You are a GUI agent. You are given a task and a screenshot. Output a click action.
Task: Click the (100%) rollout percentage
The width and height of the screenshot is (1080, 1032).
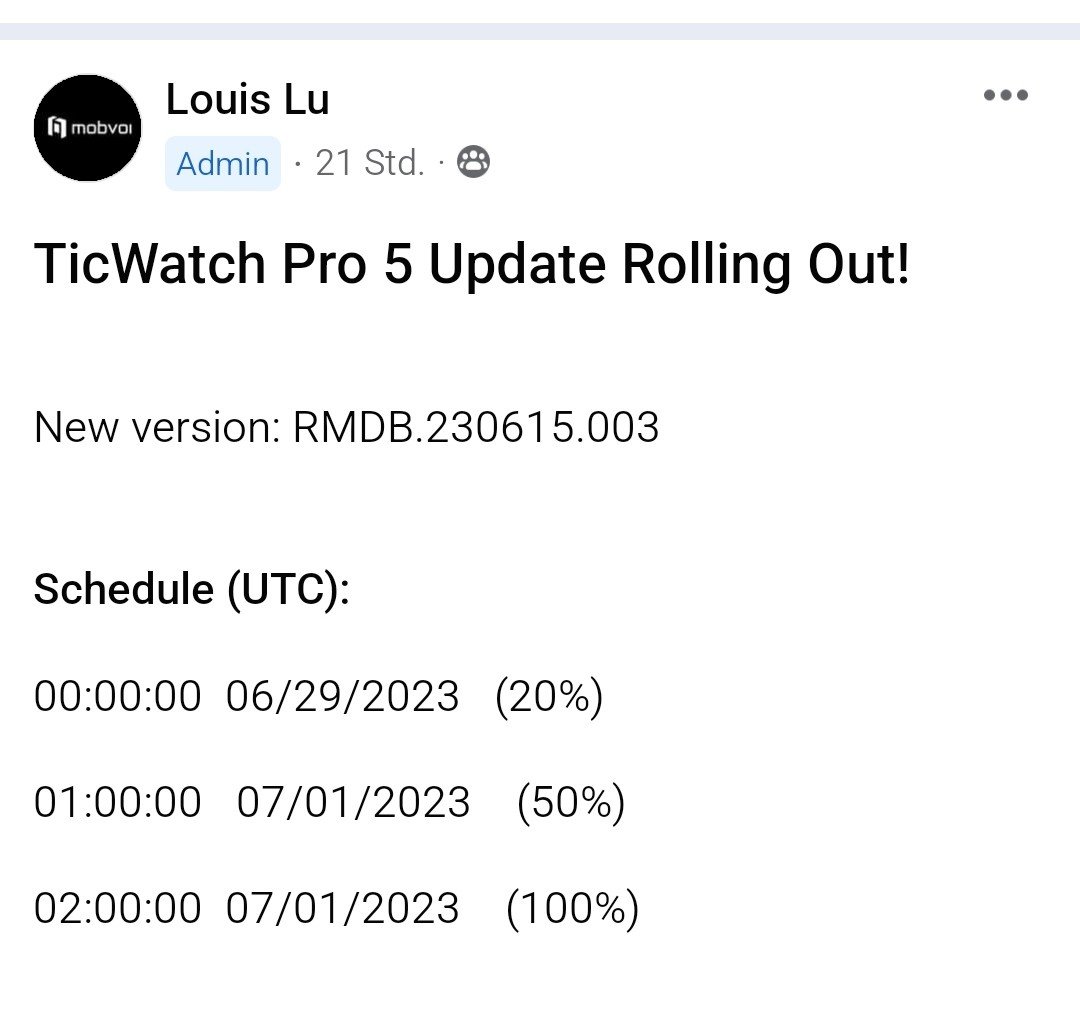(x=572, y=908)
